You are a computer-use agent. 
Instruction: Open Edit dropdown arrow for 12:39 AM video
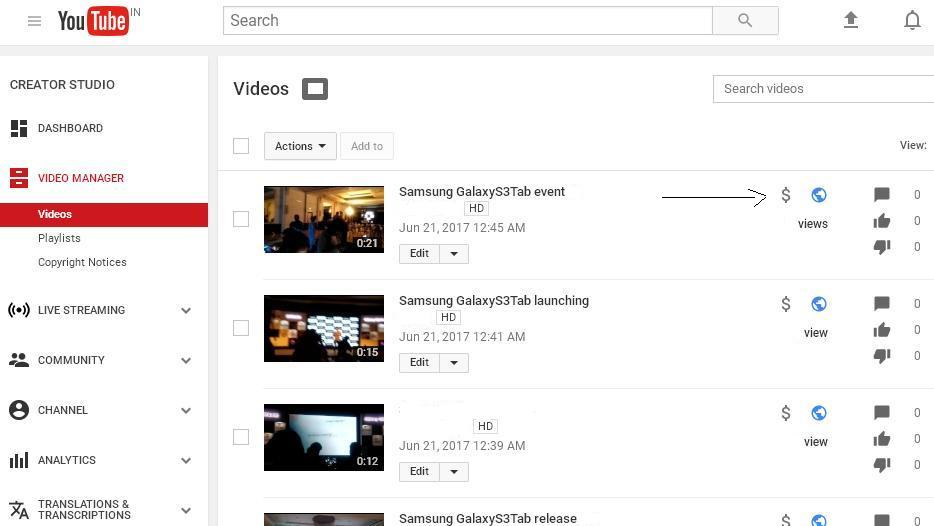pos(454,472)
